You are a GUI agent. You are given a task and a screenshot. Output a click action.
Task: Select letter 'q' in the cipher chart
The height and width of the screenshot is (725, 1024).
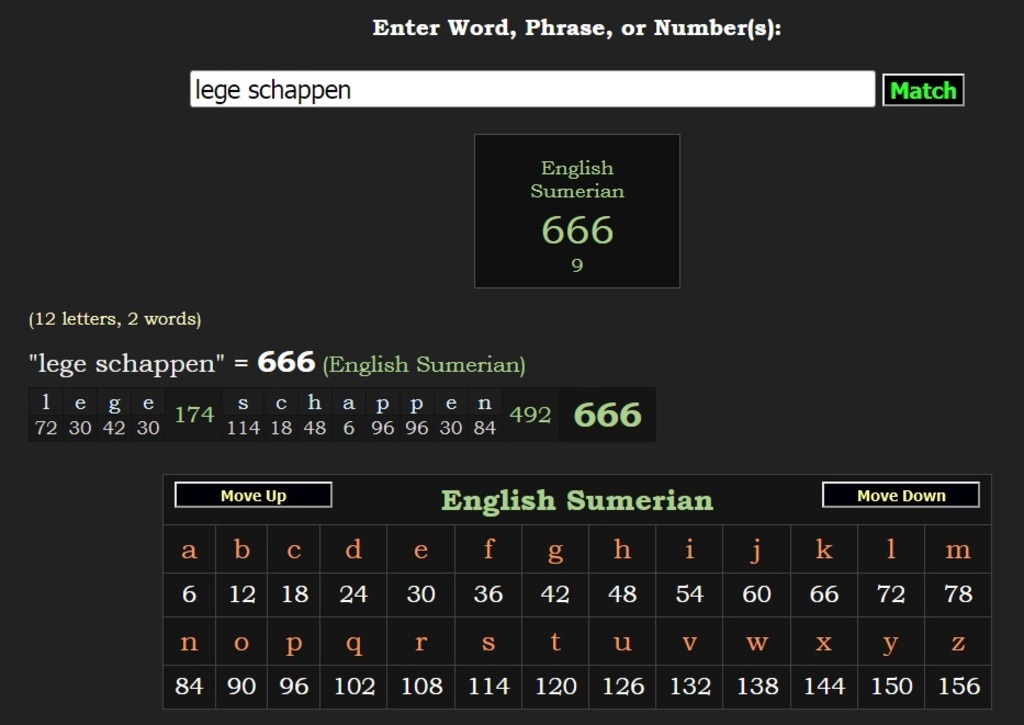pyautogui.click(x=354, y=642)
